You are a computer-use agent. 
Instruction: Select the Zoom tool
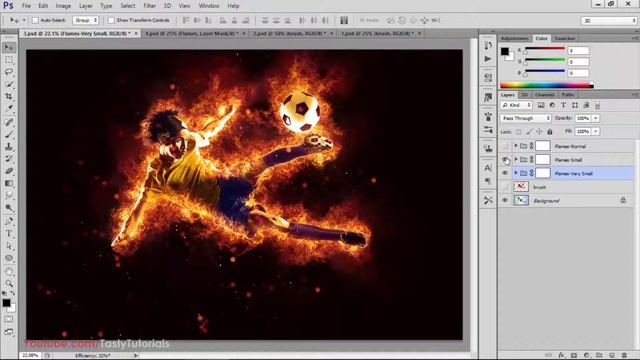(9, 283)
